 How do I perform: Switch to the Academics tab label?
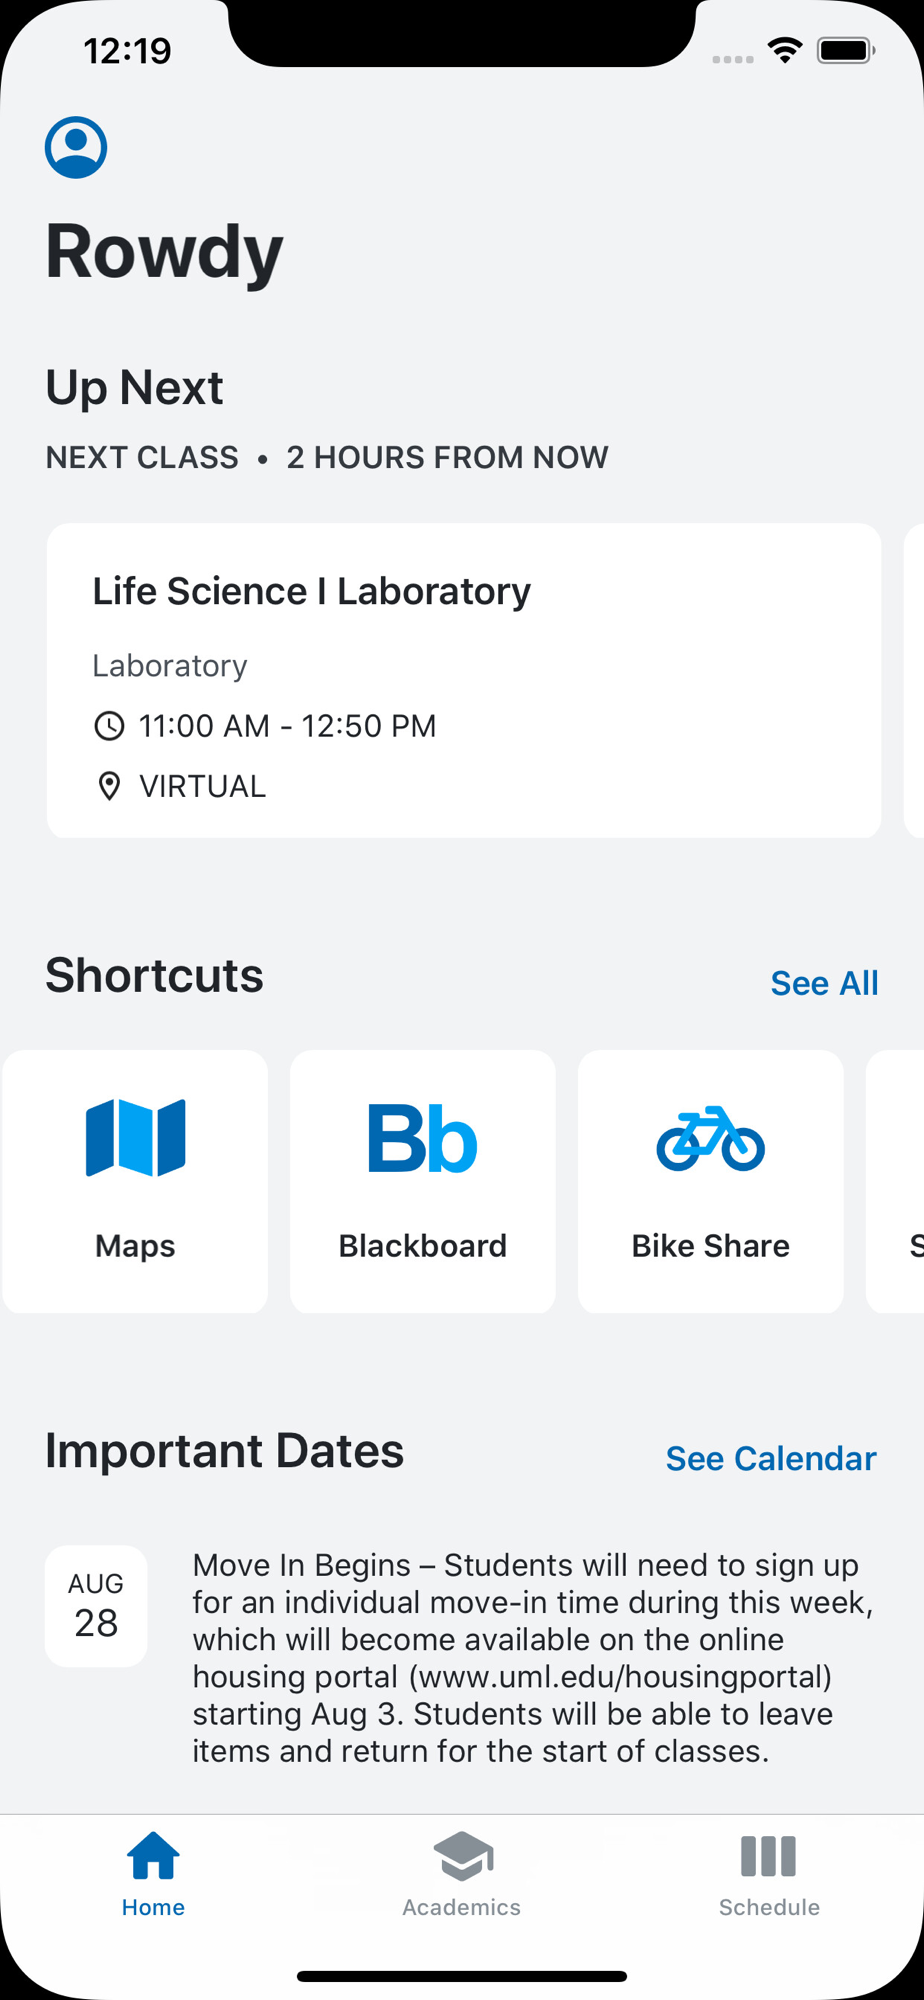click(x=462, y=1907)
